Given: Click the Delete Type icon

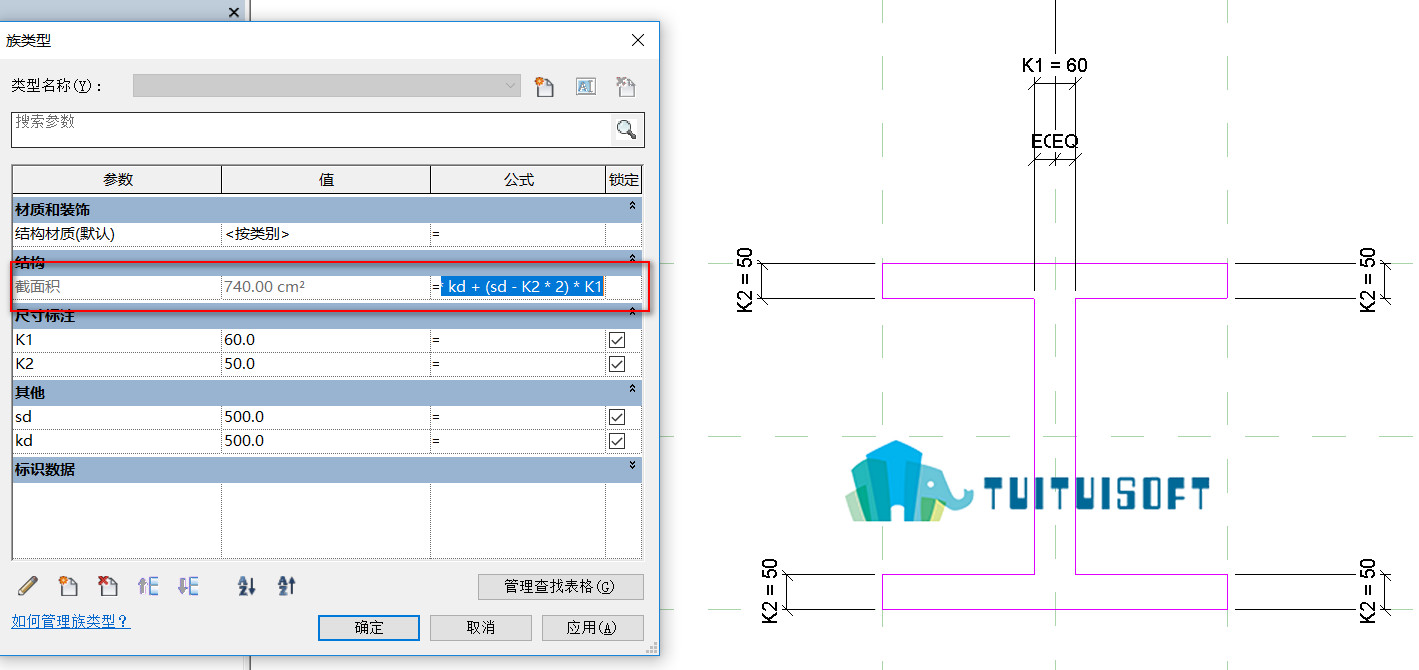Looking at the screenshot, I should [626, 86].
